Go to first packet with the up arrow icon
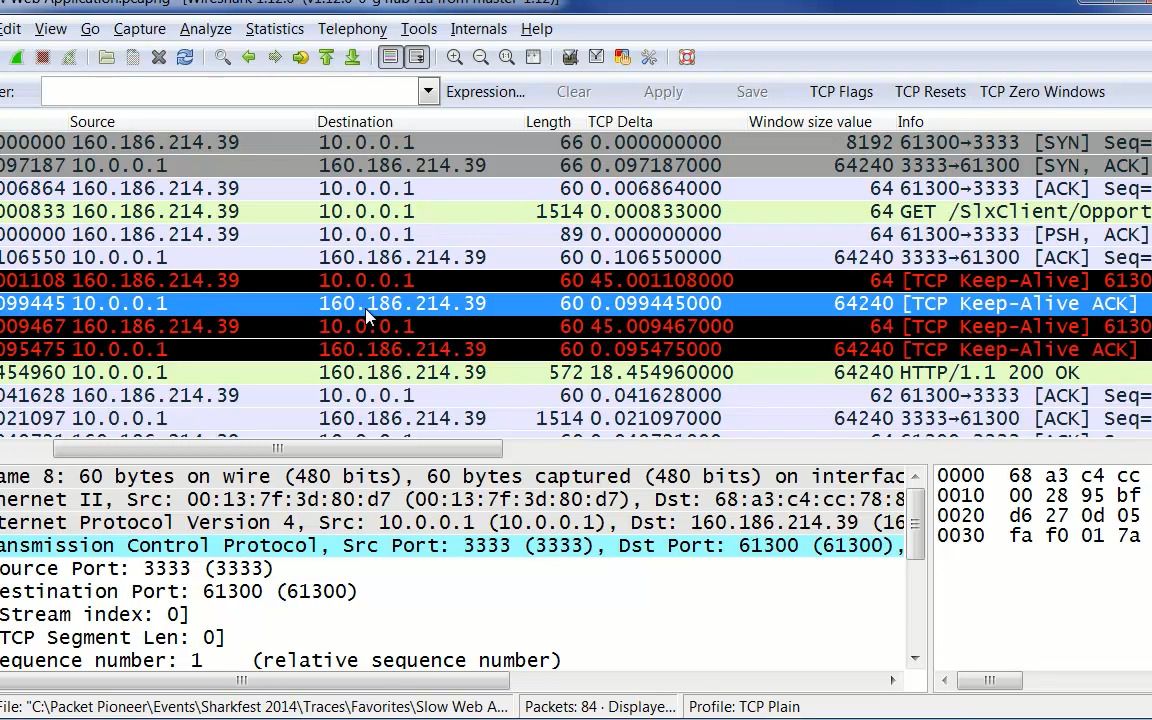The image size is (1152, 720). pos(326,57)
